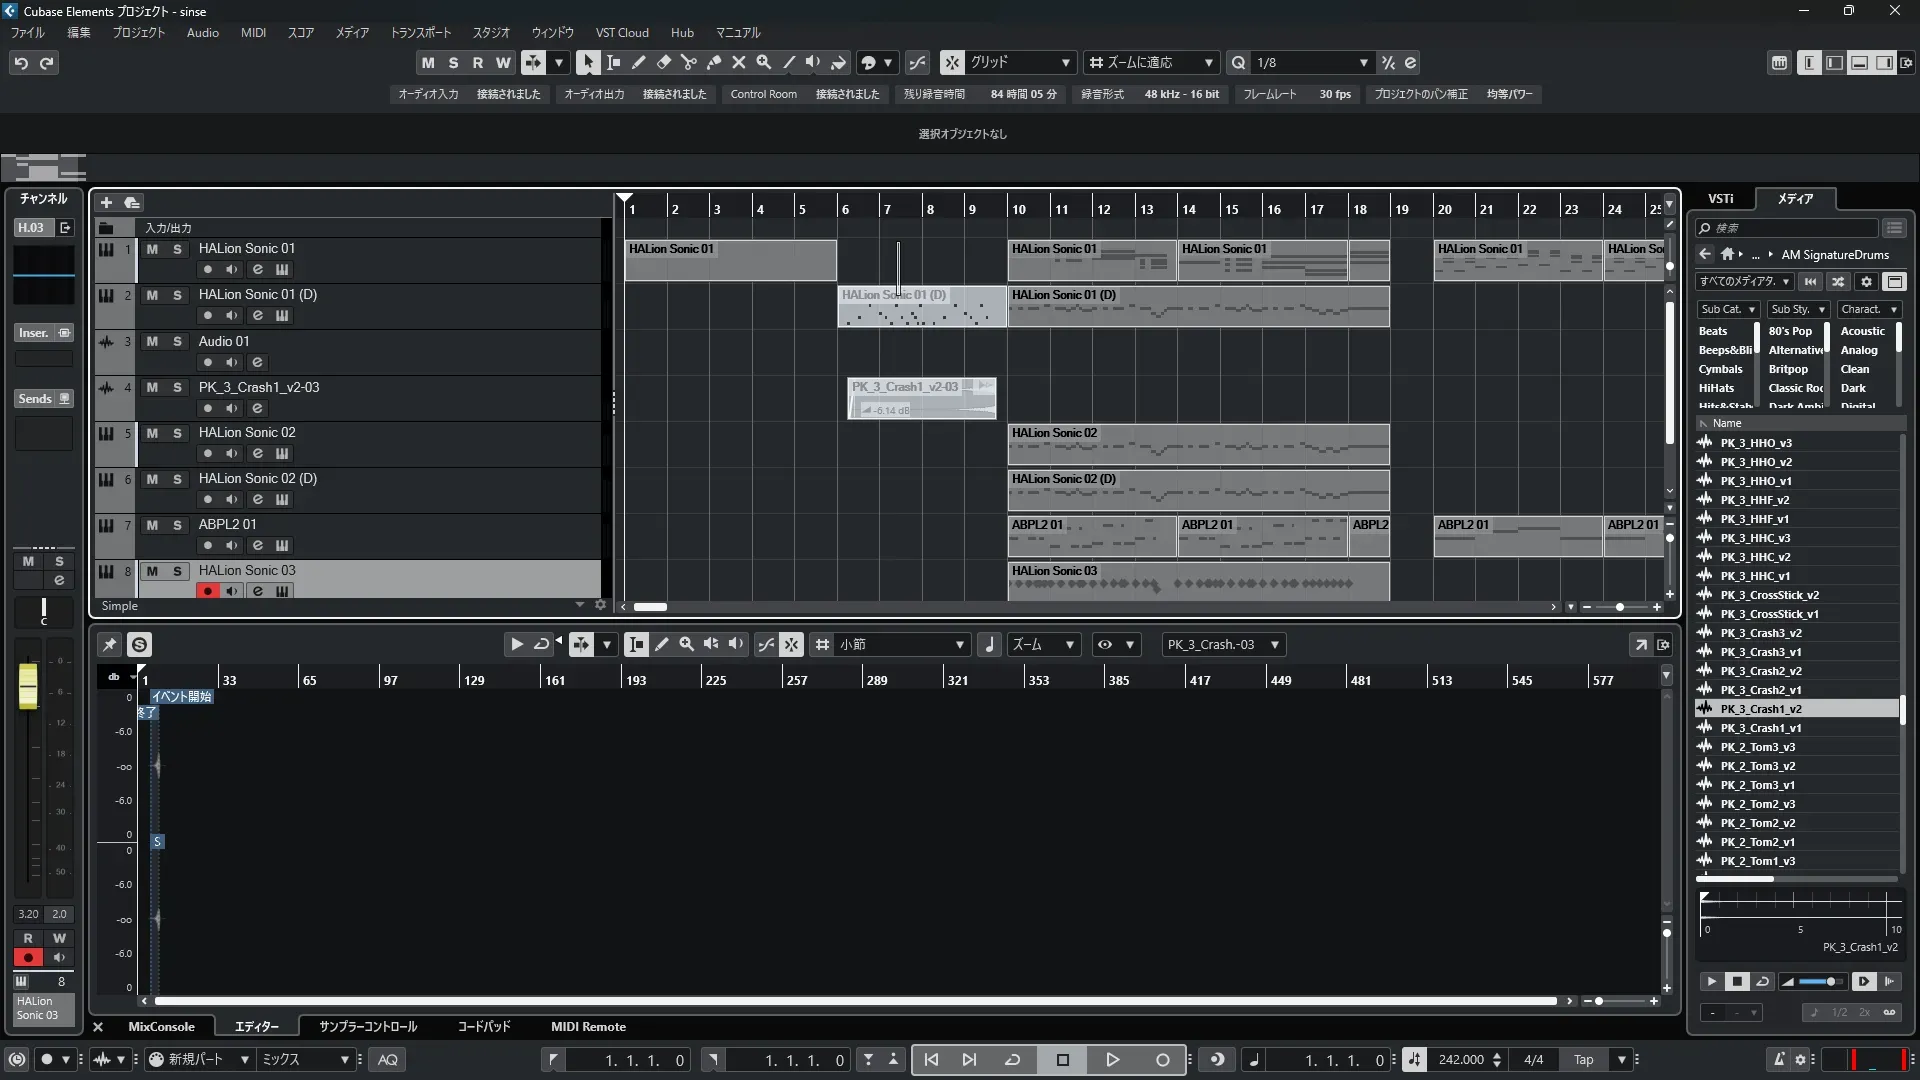This screenshot has width=1920, height=1080.
Task: Click the Add Track plus icon
Action: [106, 203]
